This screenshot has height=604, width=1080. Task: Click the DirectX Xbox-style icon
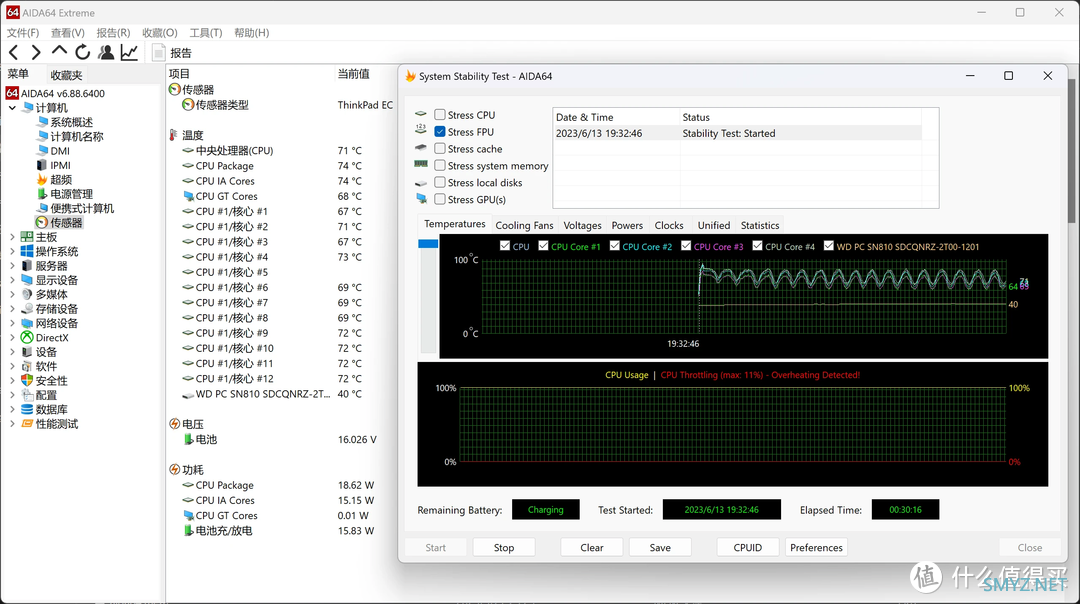coord(27,337)
